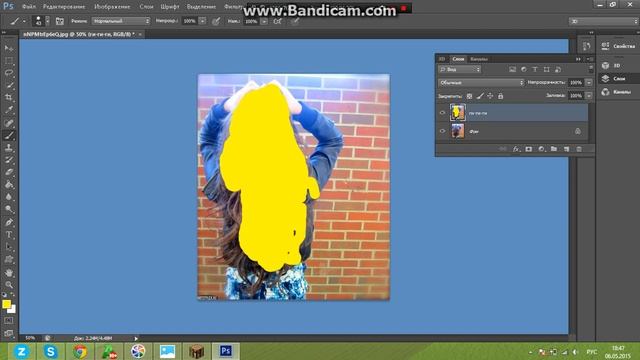Open the Слои menu
Screen dimensions: 640x360
pyautogui.click(x=146, y=7)
